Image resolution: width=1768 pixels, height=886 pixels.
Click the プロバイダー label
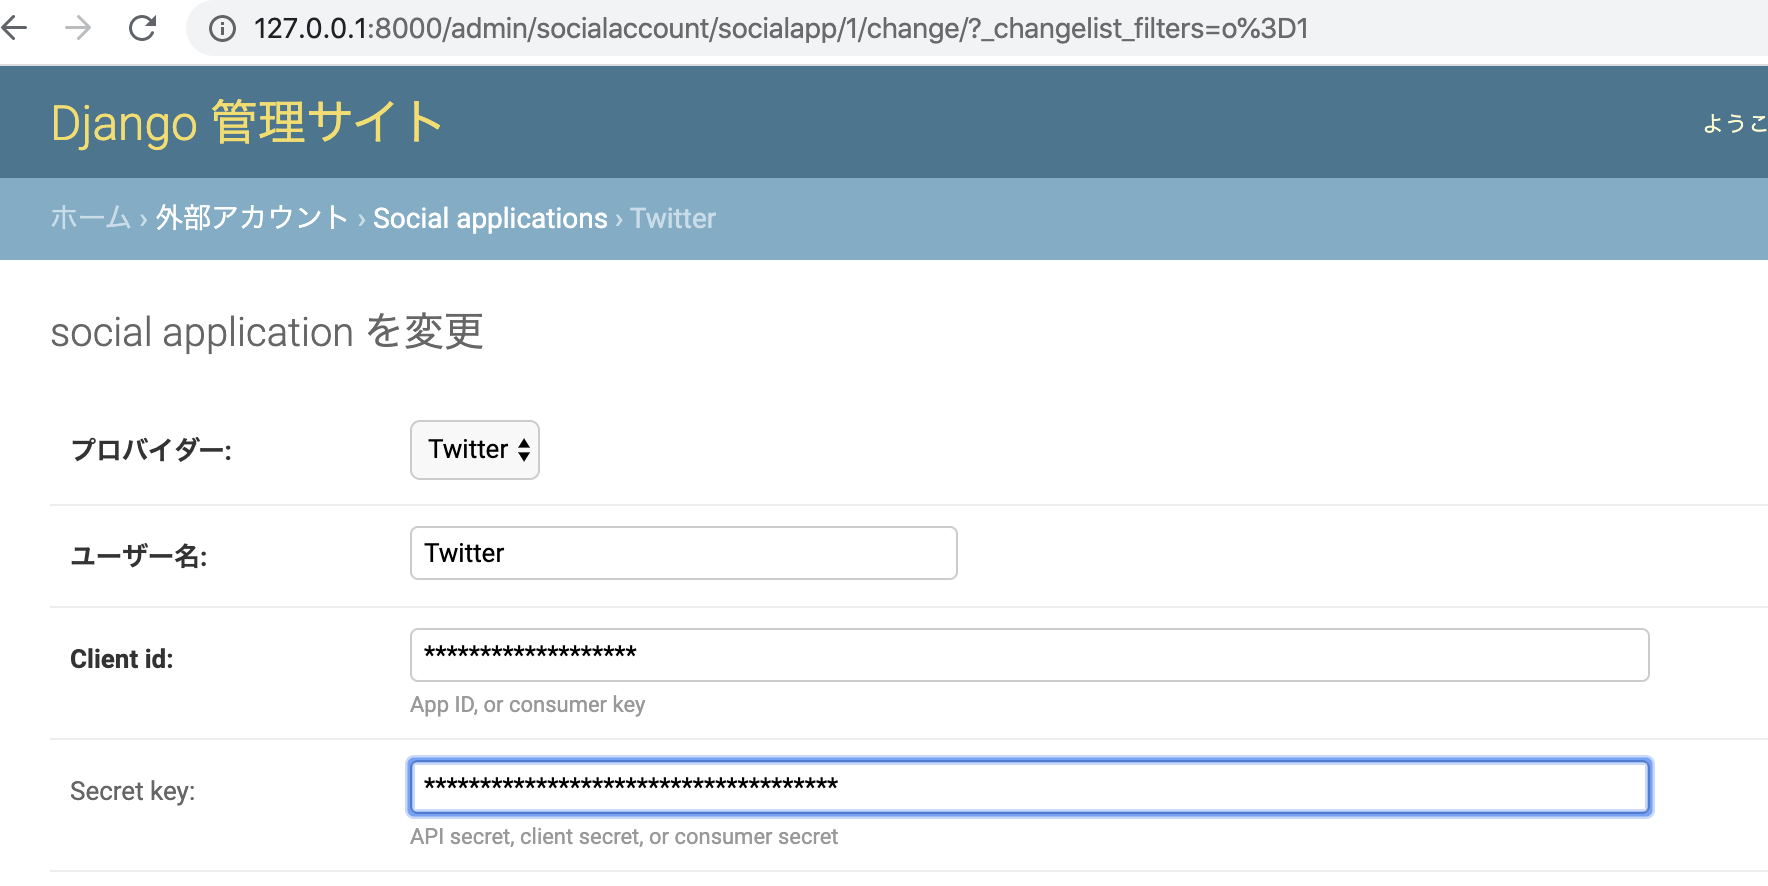pyautogui.click(x=151, y=451)
